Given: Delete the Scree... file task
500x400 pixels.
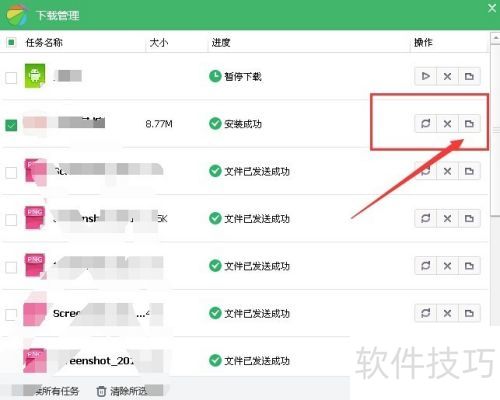Looking at the screenshot, I should (x=447, y=313).
